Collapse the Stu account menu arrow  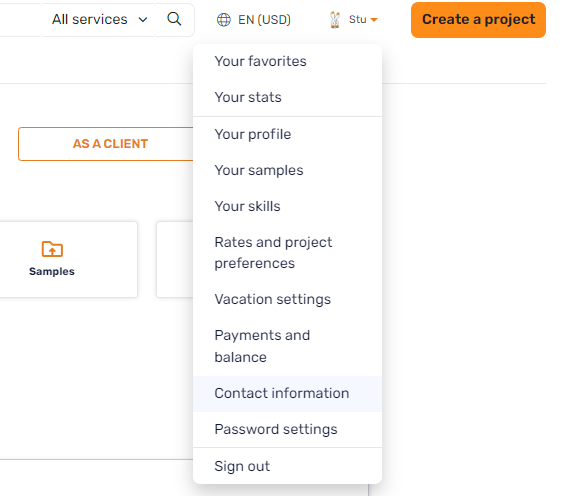(x=374, y=20)
